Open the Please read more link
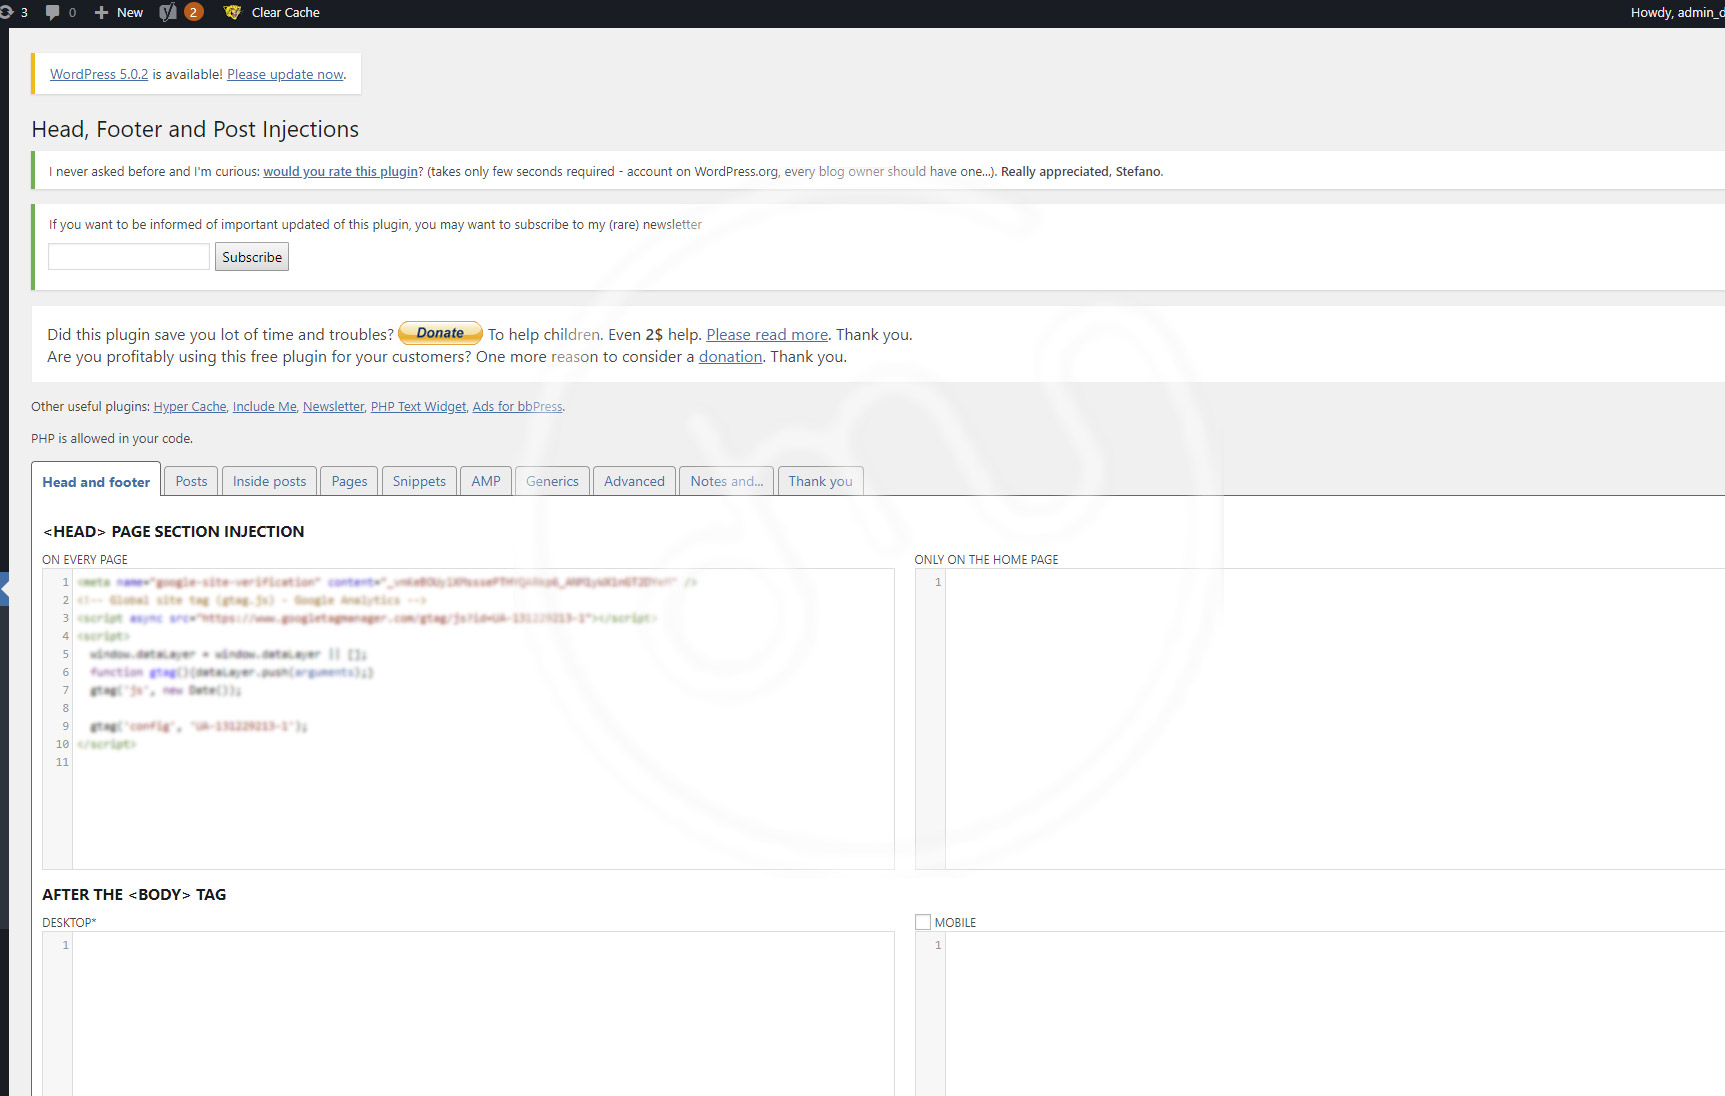 [767, 334]
